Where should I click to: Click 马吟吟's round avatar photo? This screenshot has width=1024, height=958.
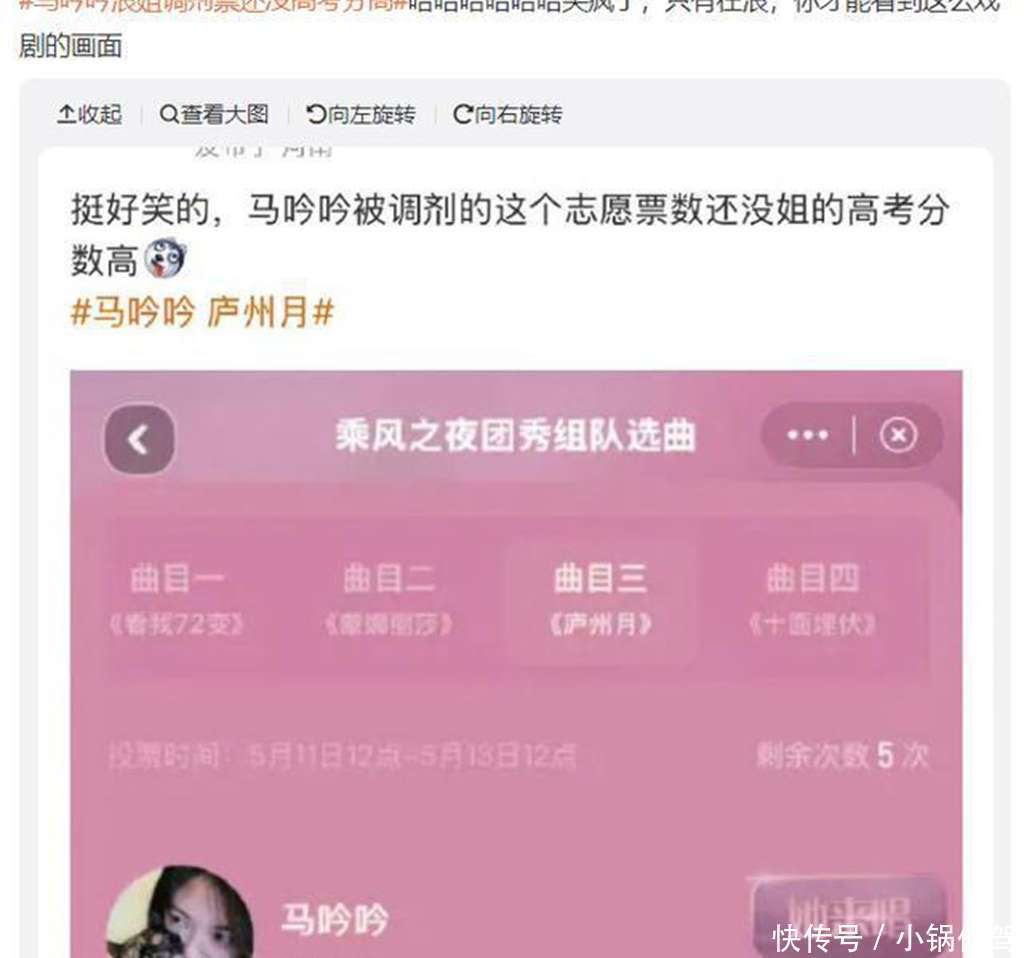[x=180, y=913]
